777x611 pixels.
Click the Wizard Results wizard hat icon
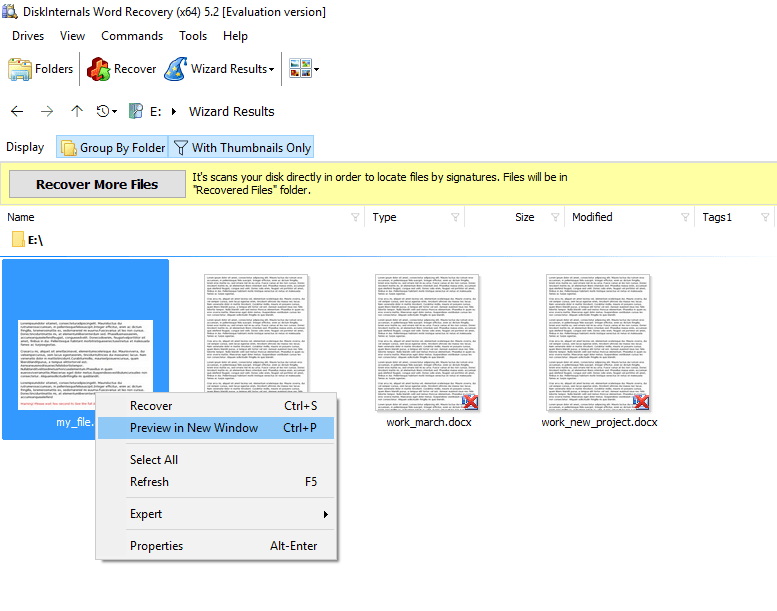tap(175, 69)
